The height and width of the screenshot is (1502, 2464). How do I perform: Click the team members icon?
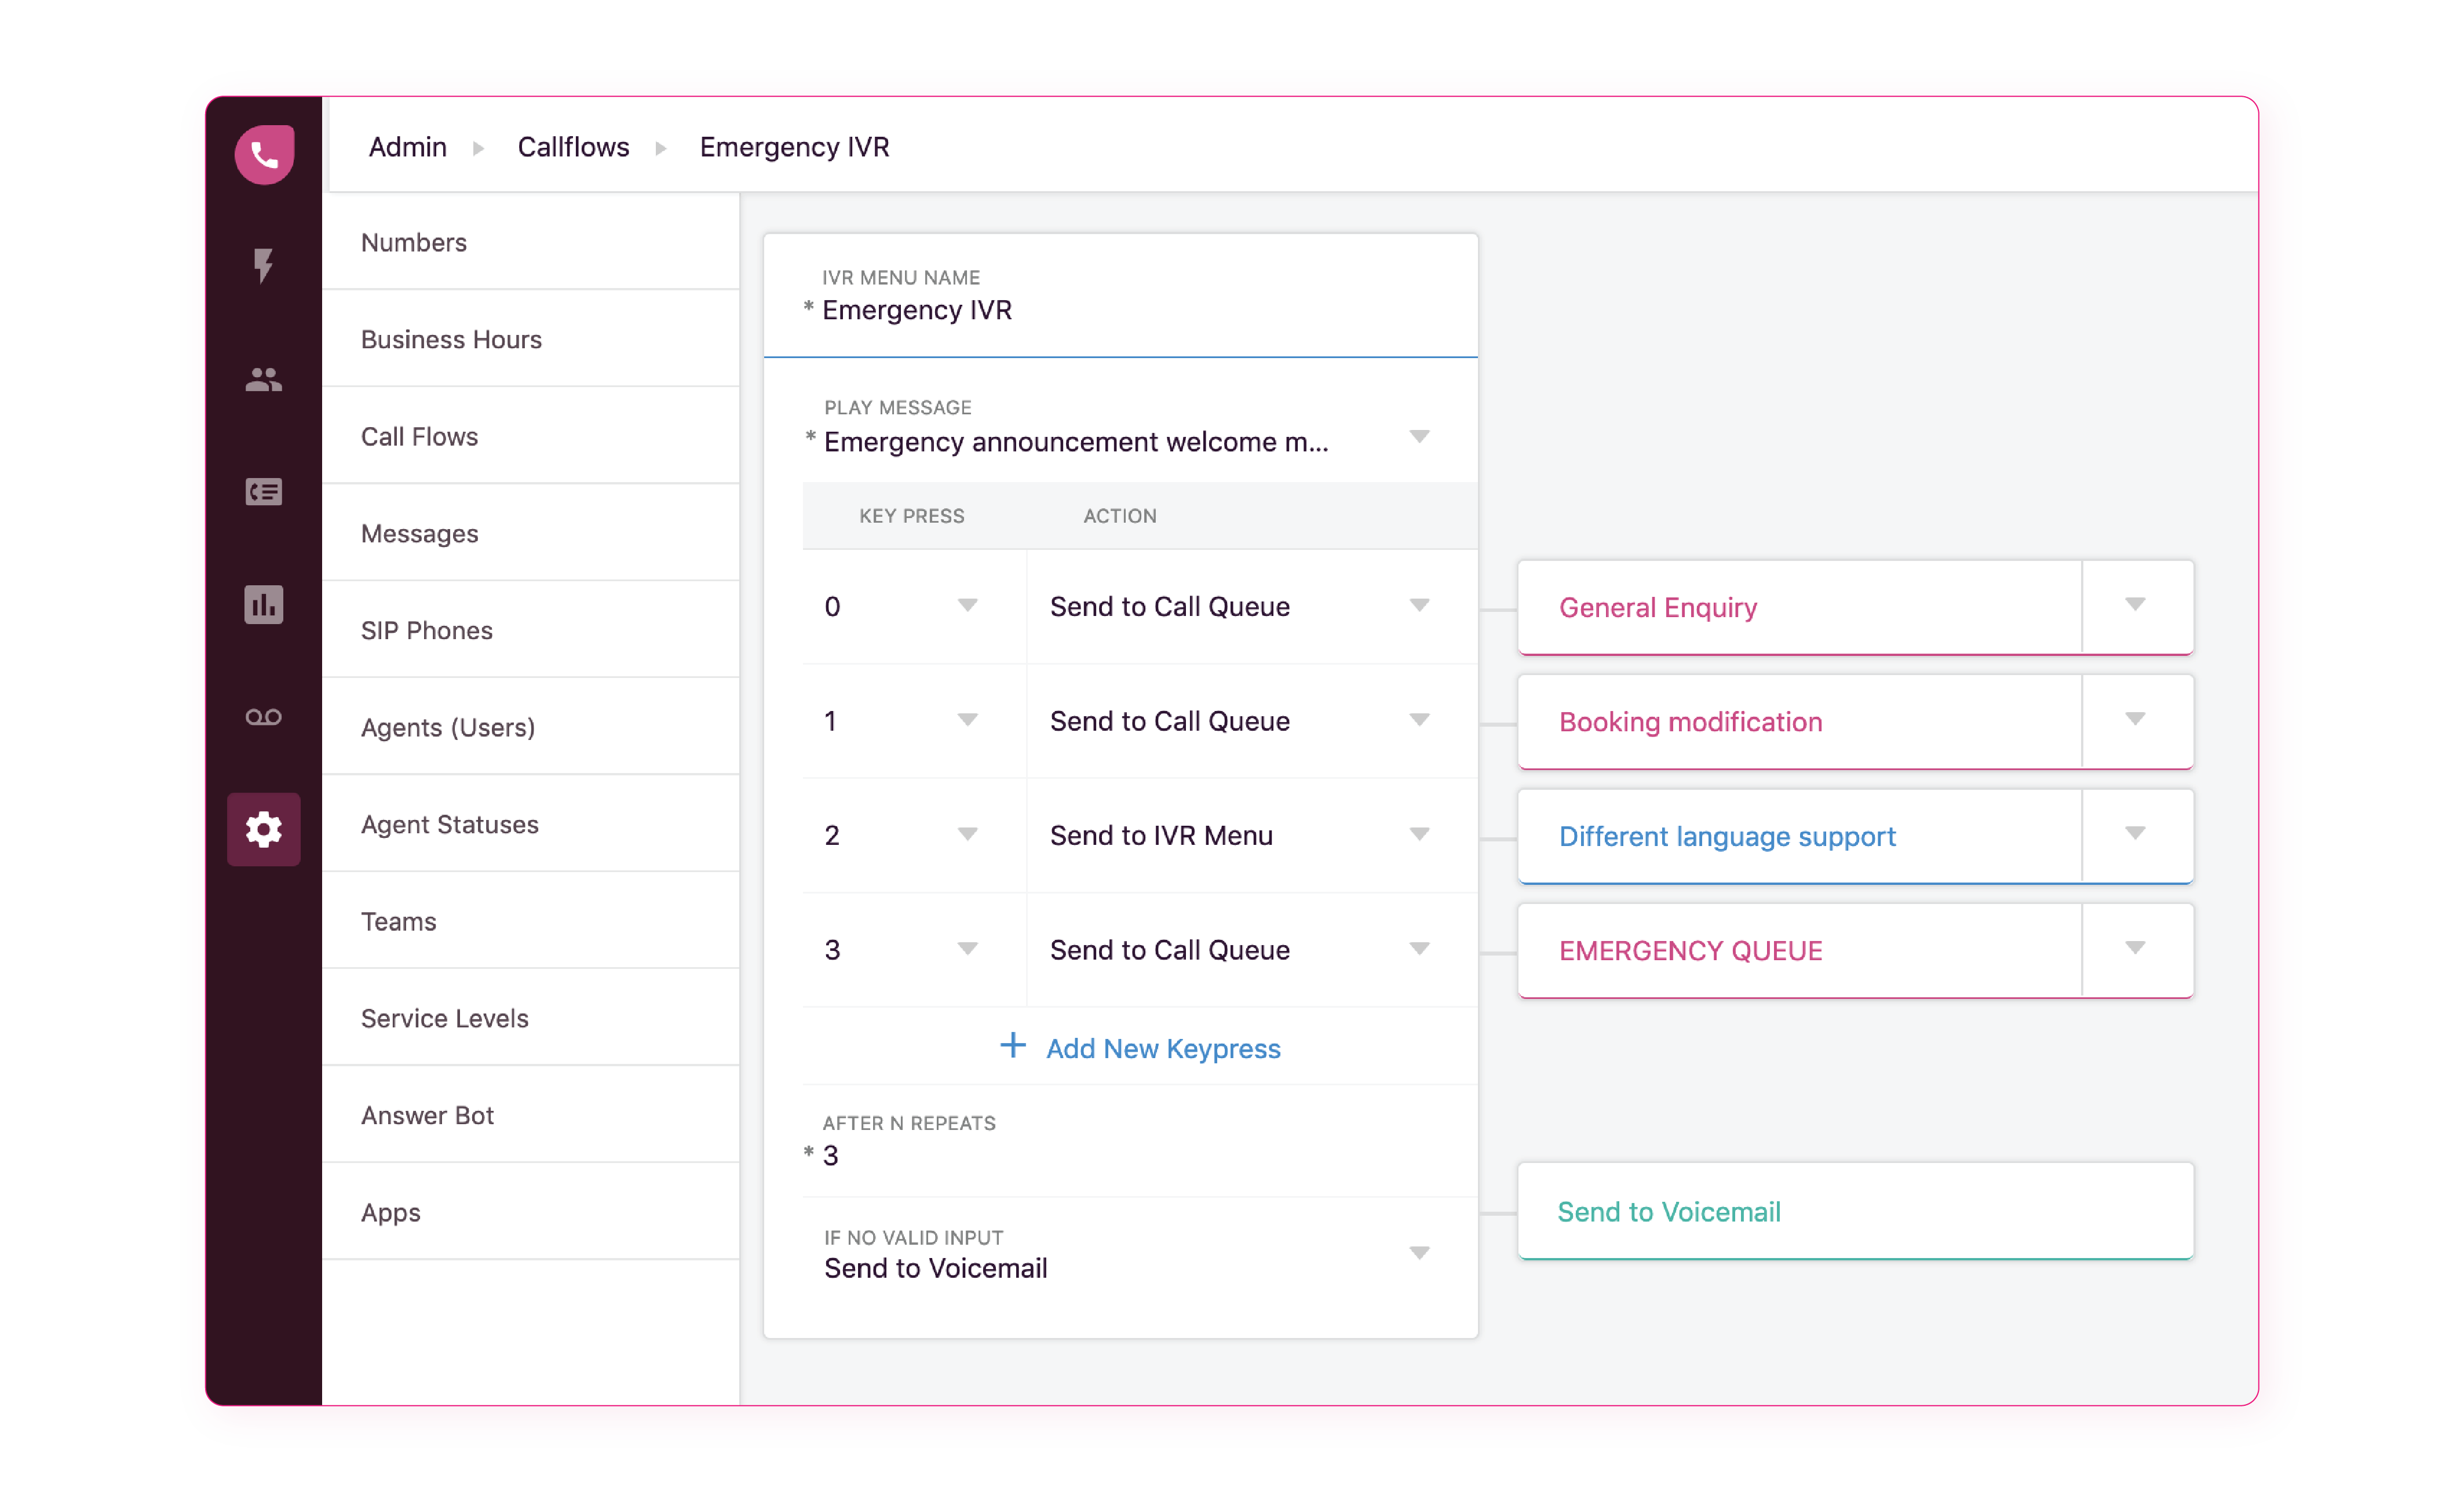(x=264, y=377)
